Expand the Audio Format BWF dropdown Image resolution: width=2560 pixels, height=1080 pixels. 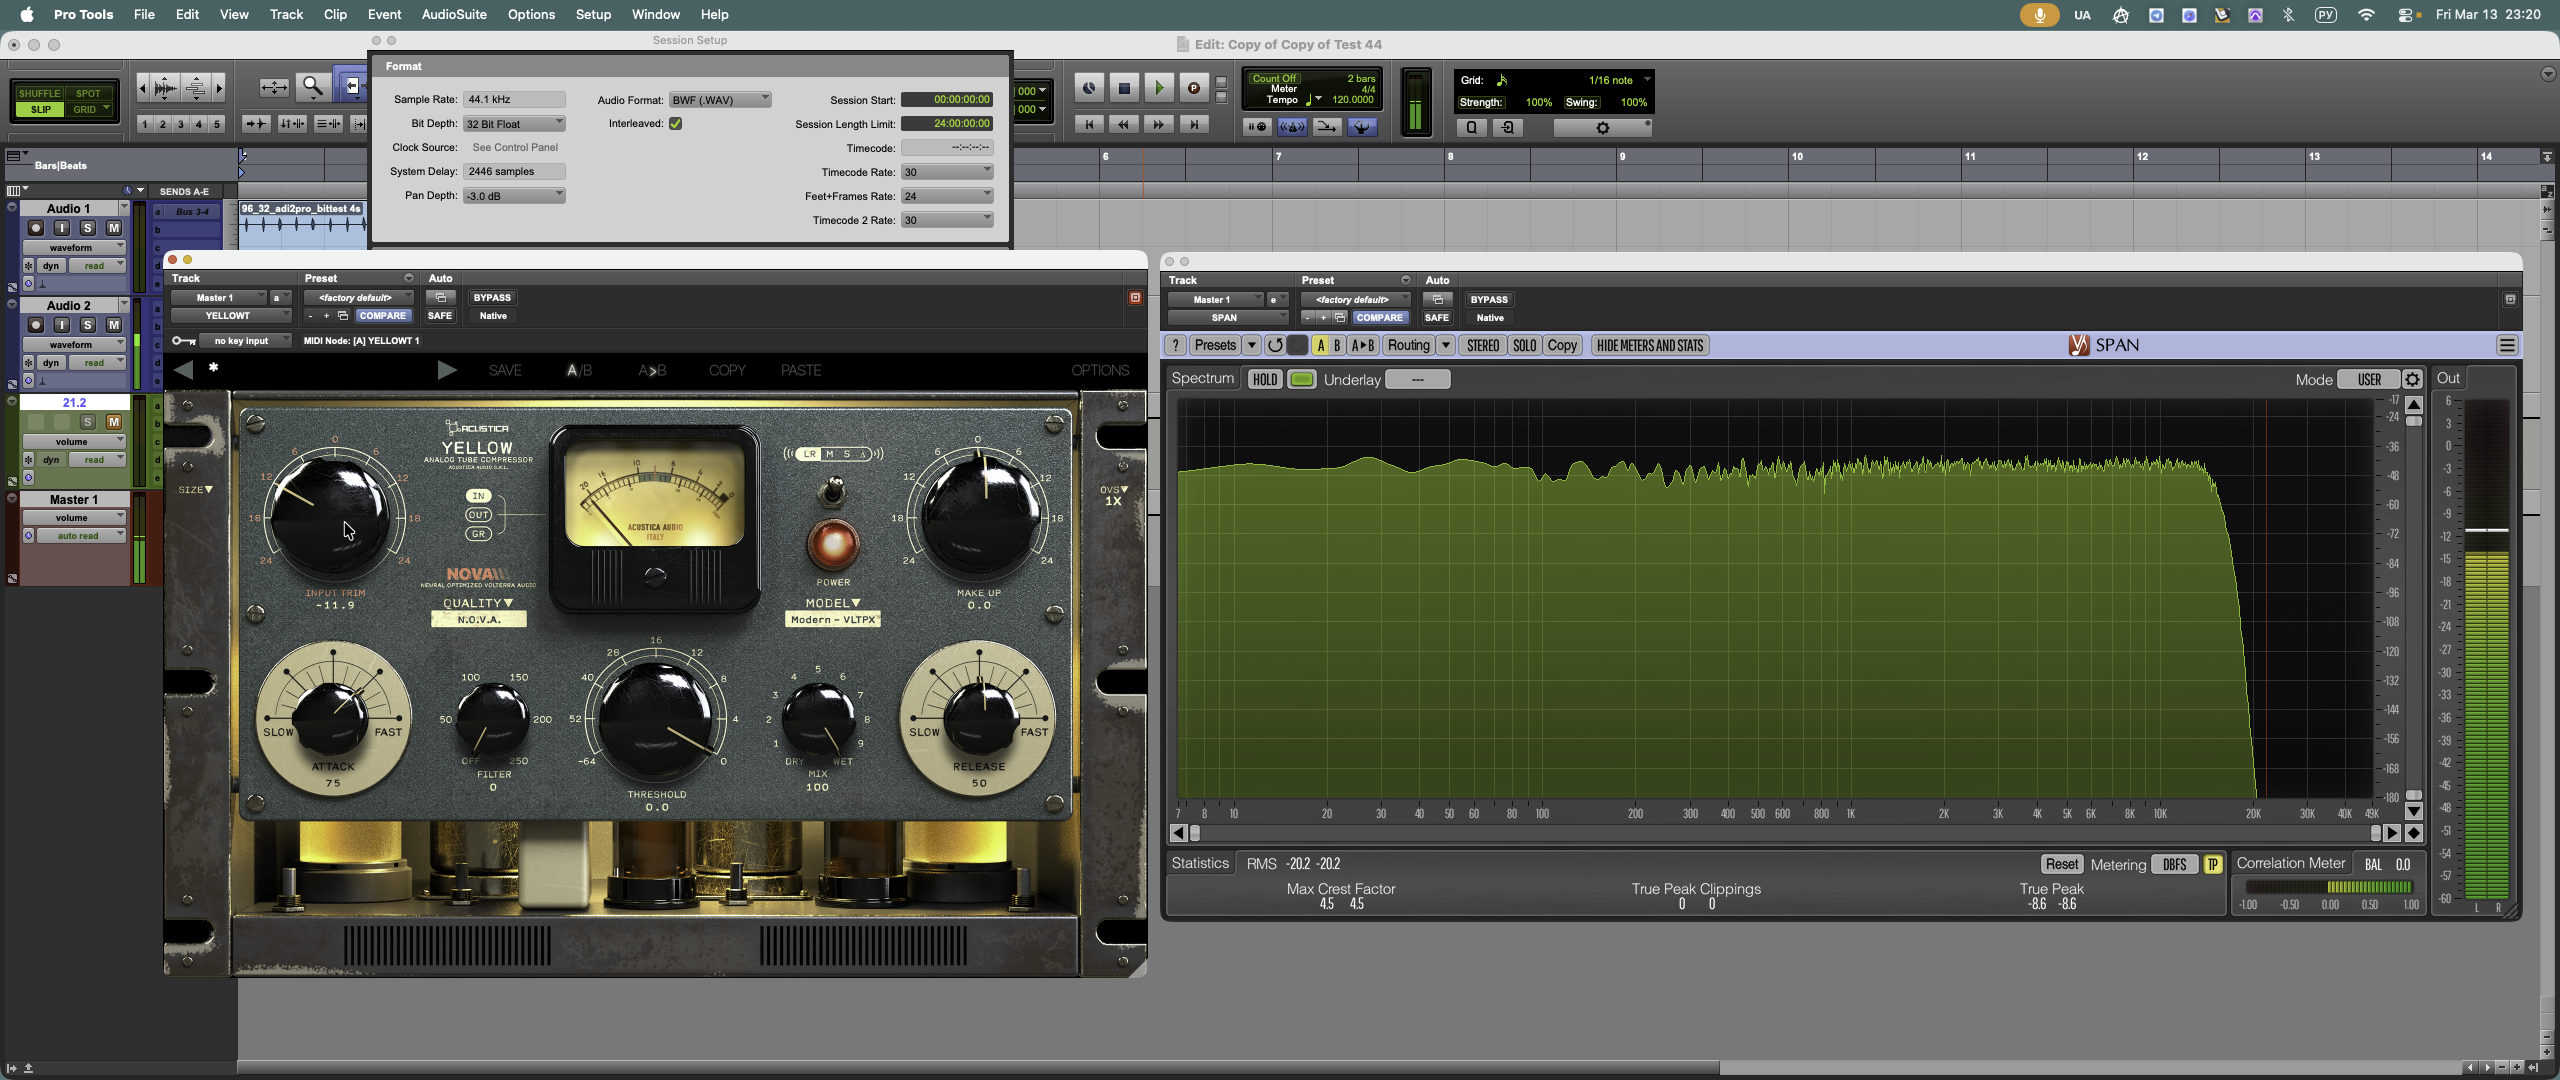click(720, 100)
